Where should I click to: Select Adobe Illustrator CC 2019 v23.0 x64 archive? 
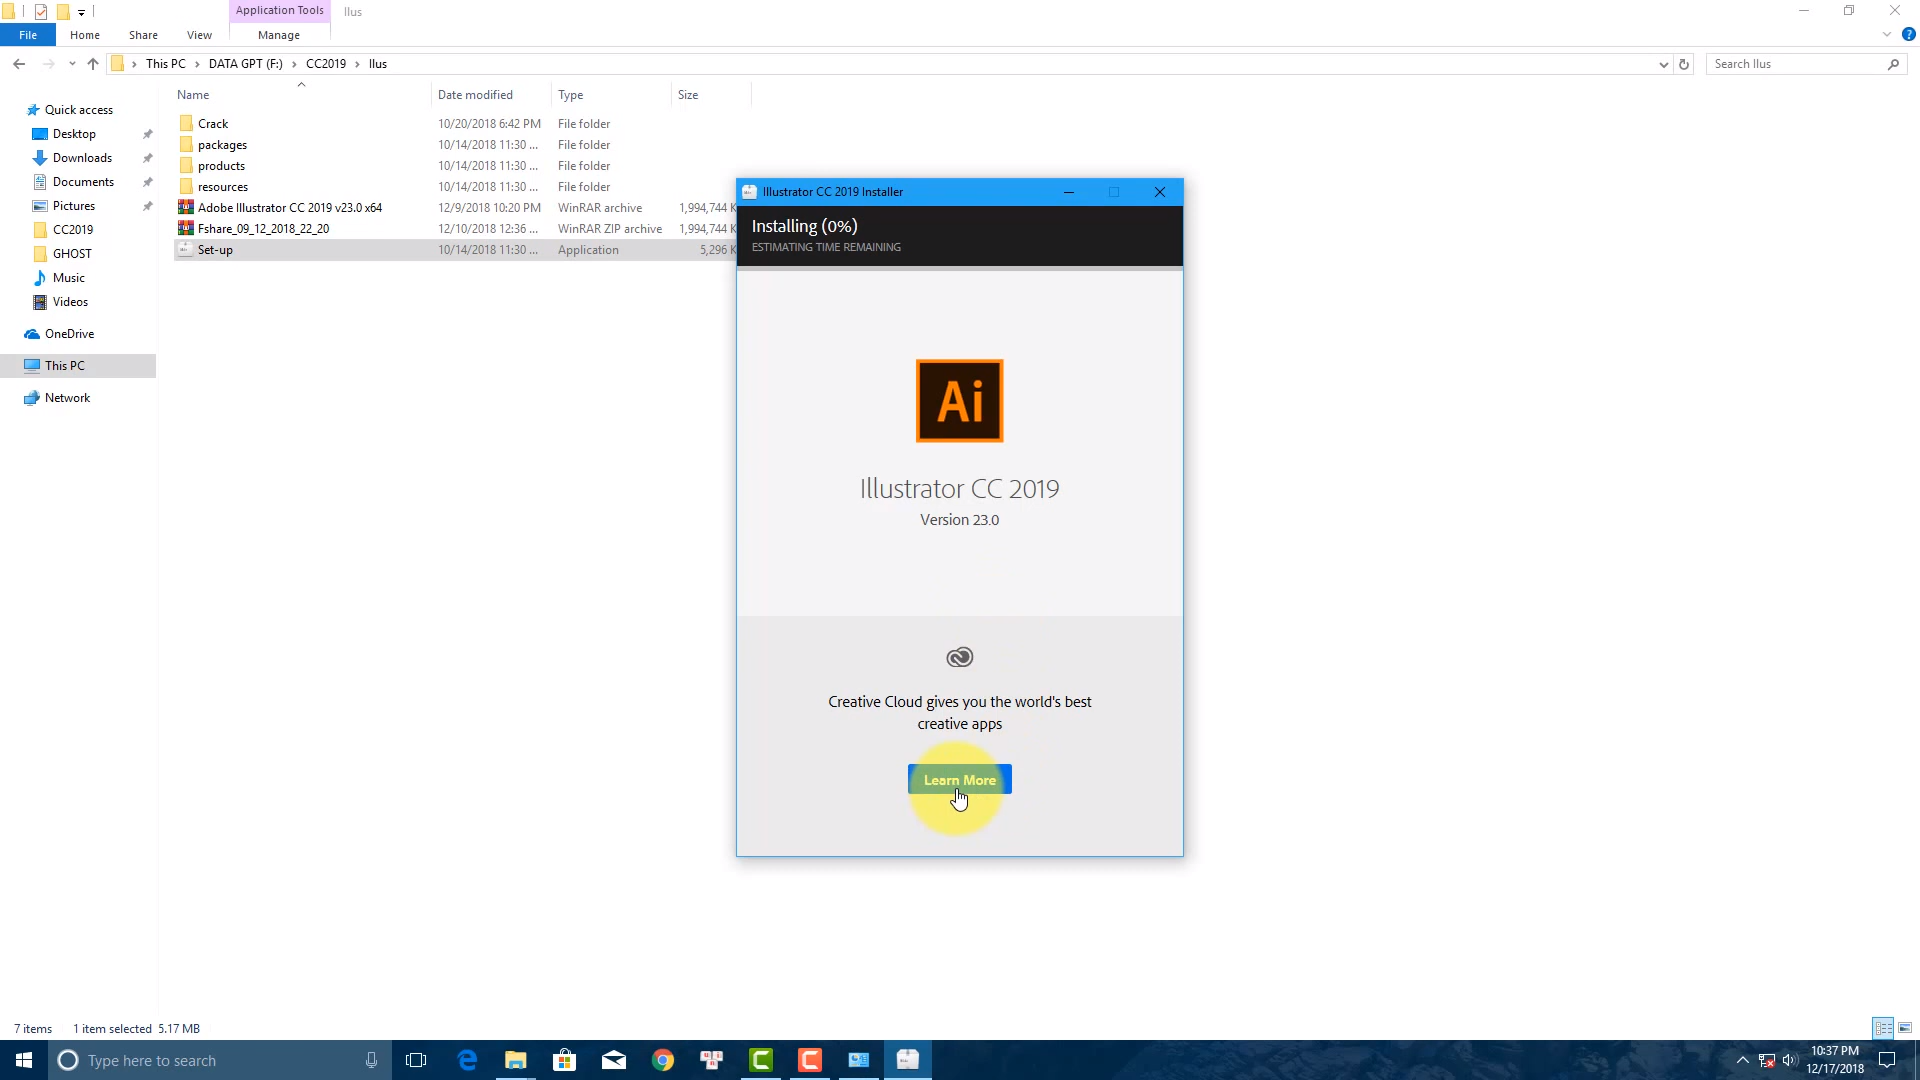coord(289,208)
